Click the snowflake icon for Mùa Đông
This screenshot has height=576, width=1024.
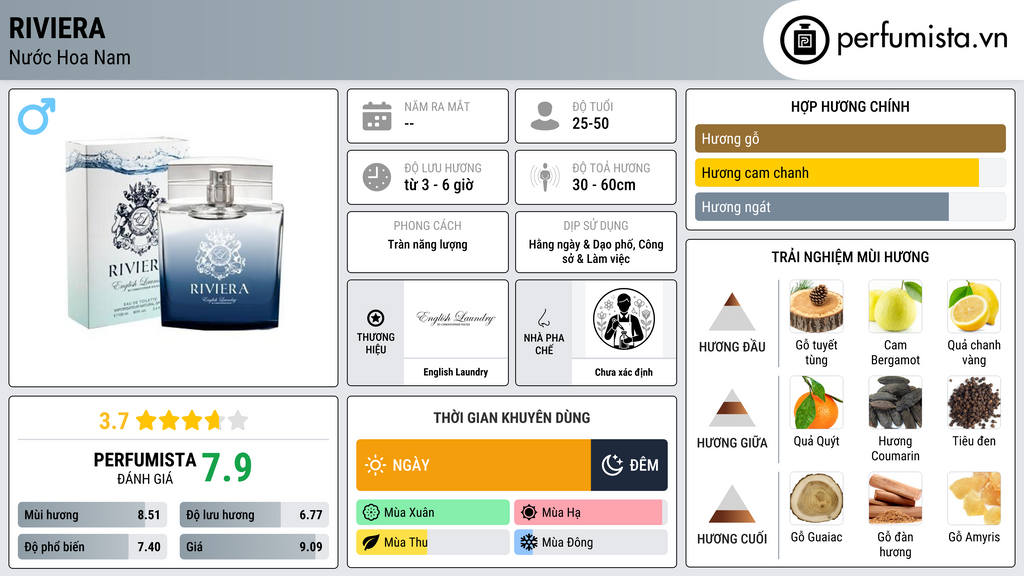pos(529,543)
